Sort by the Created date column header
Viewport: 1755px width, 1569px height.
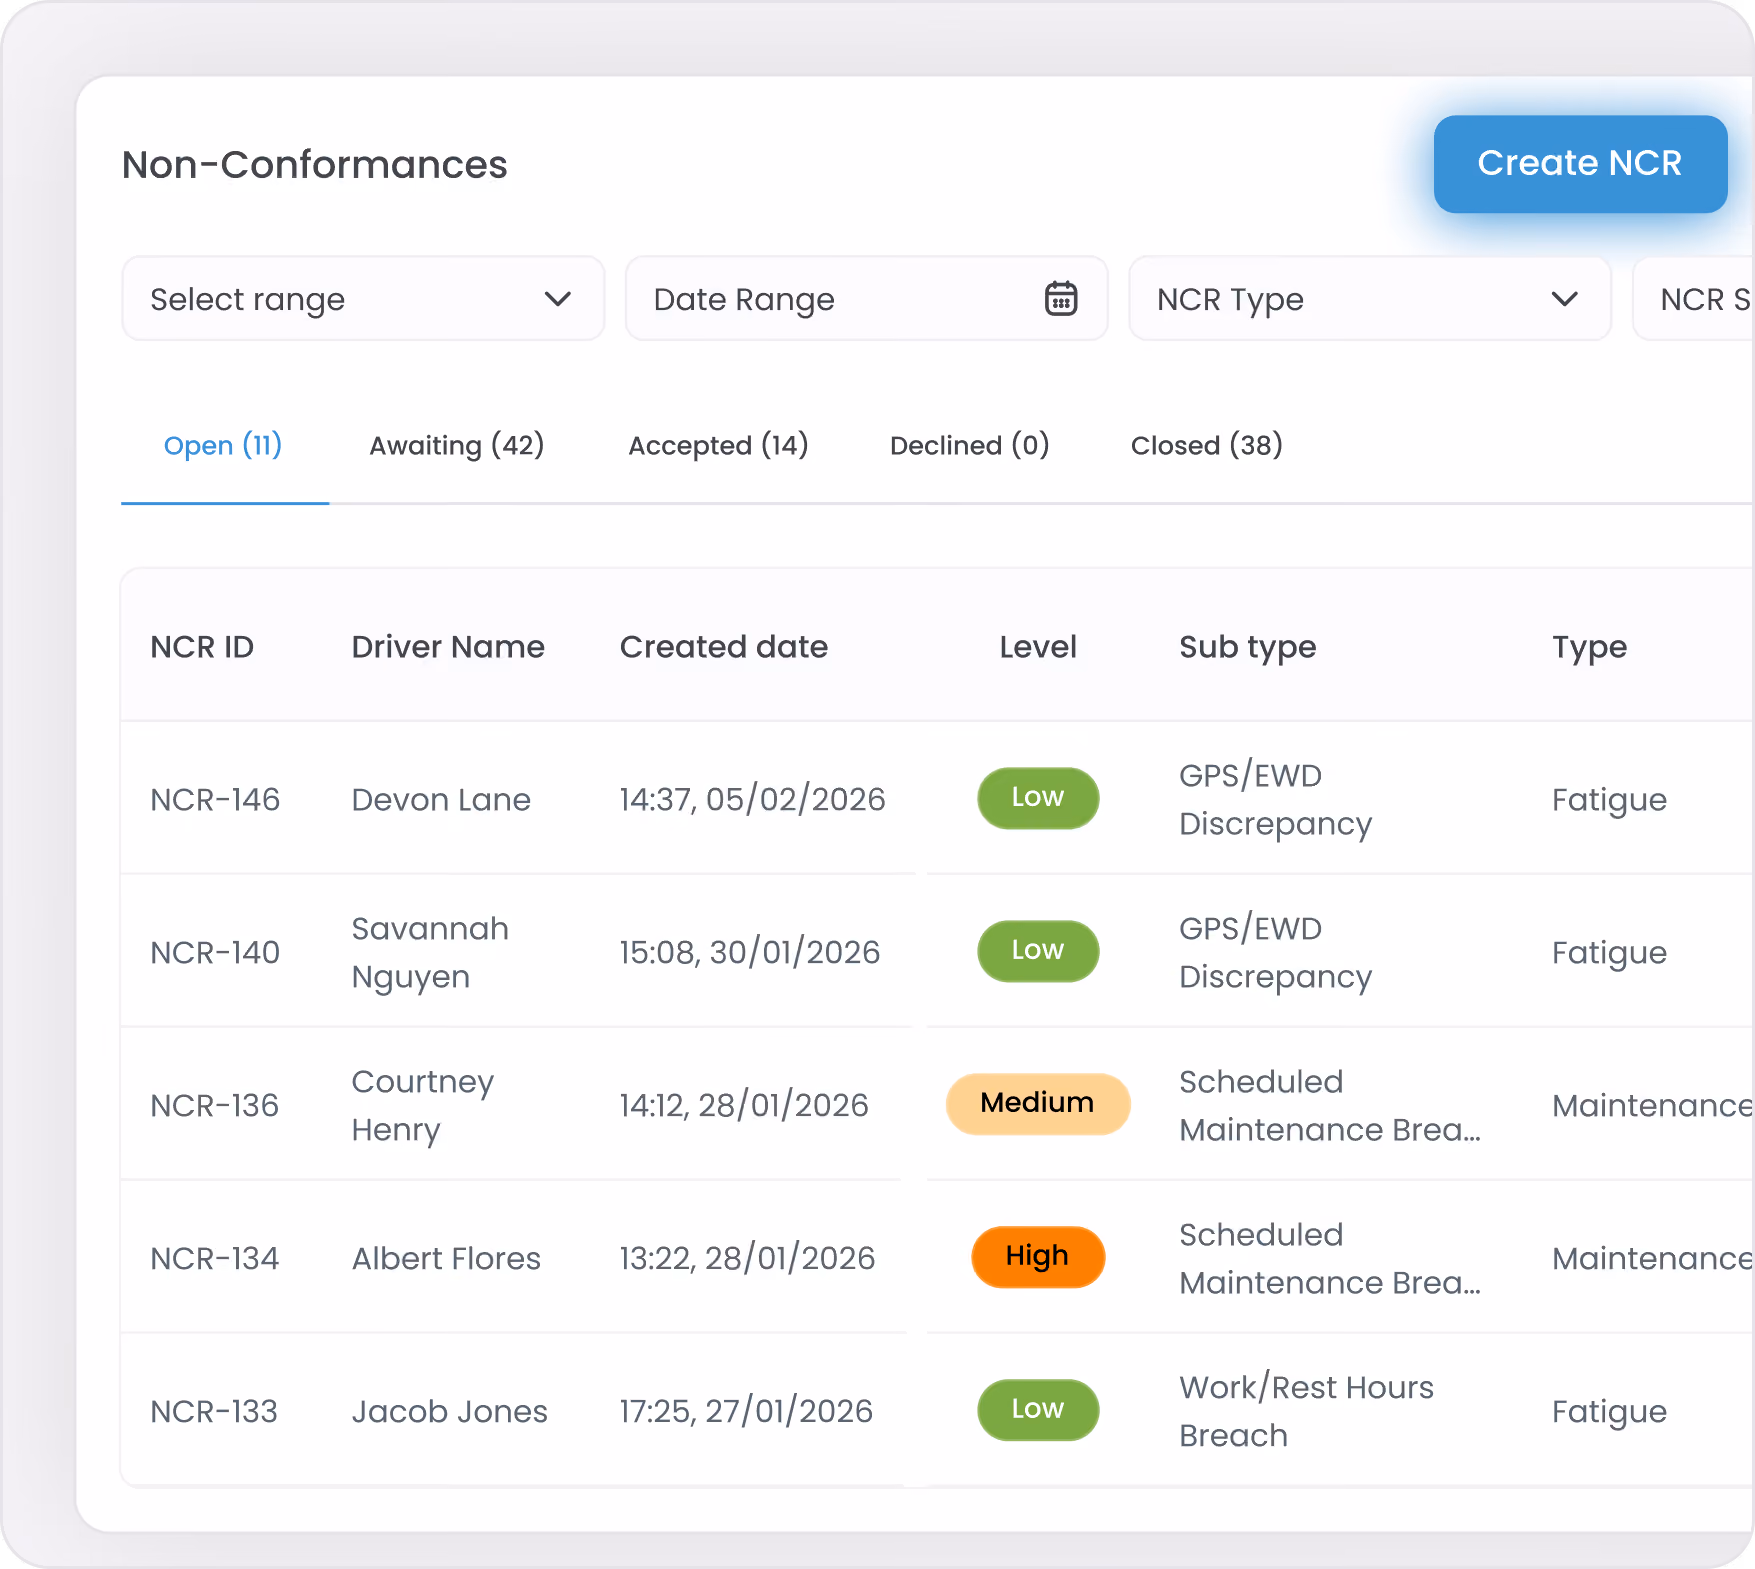point(724,647)
